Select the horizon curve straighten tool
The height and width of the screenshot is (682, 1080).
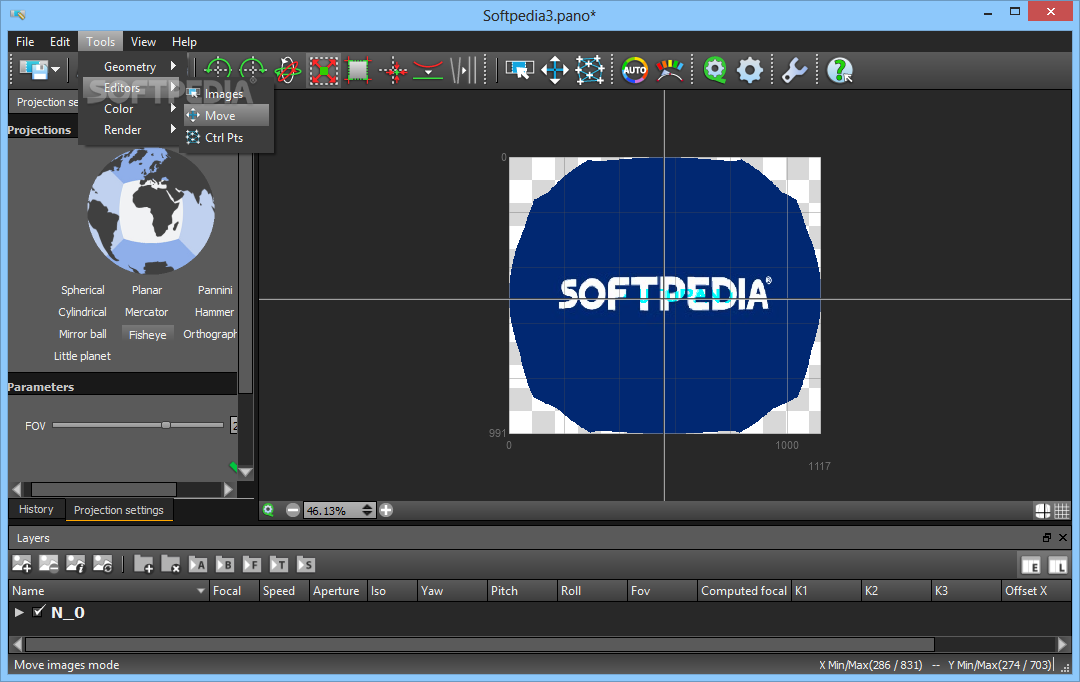coord(428,70)
